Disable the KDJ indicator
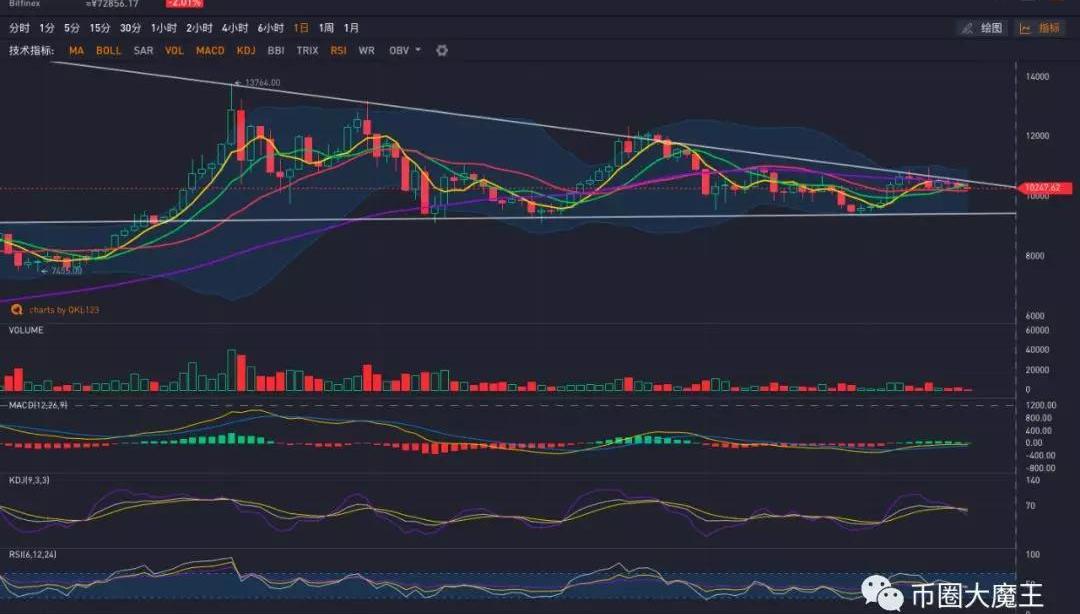The height and width of the screenshot is (614, 1080). 246,50
